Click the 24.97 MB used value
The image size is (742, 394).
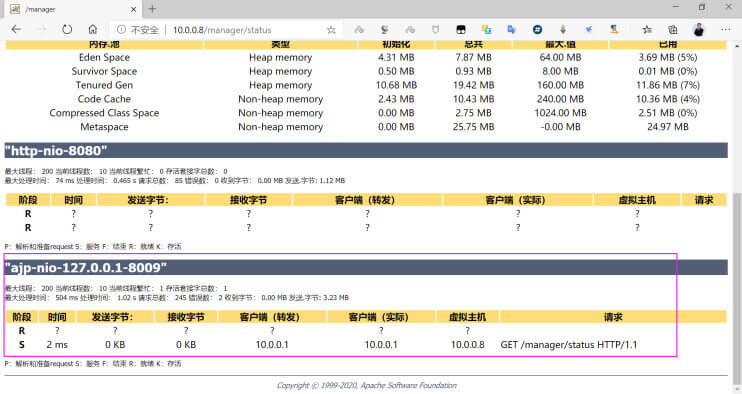point(668,127)
